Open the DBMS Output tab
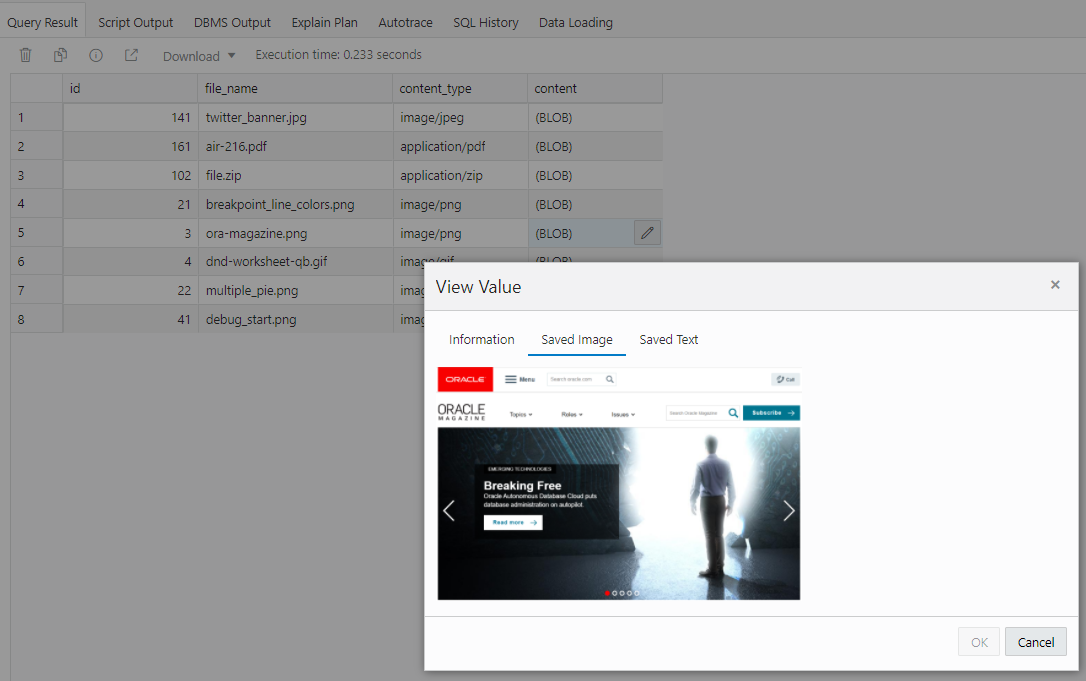Screen dimensions: 1086x681 point(233,22)
